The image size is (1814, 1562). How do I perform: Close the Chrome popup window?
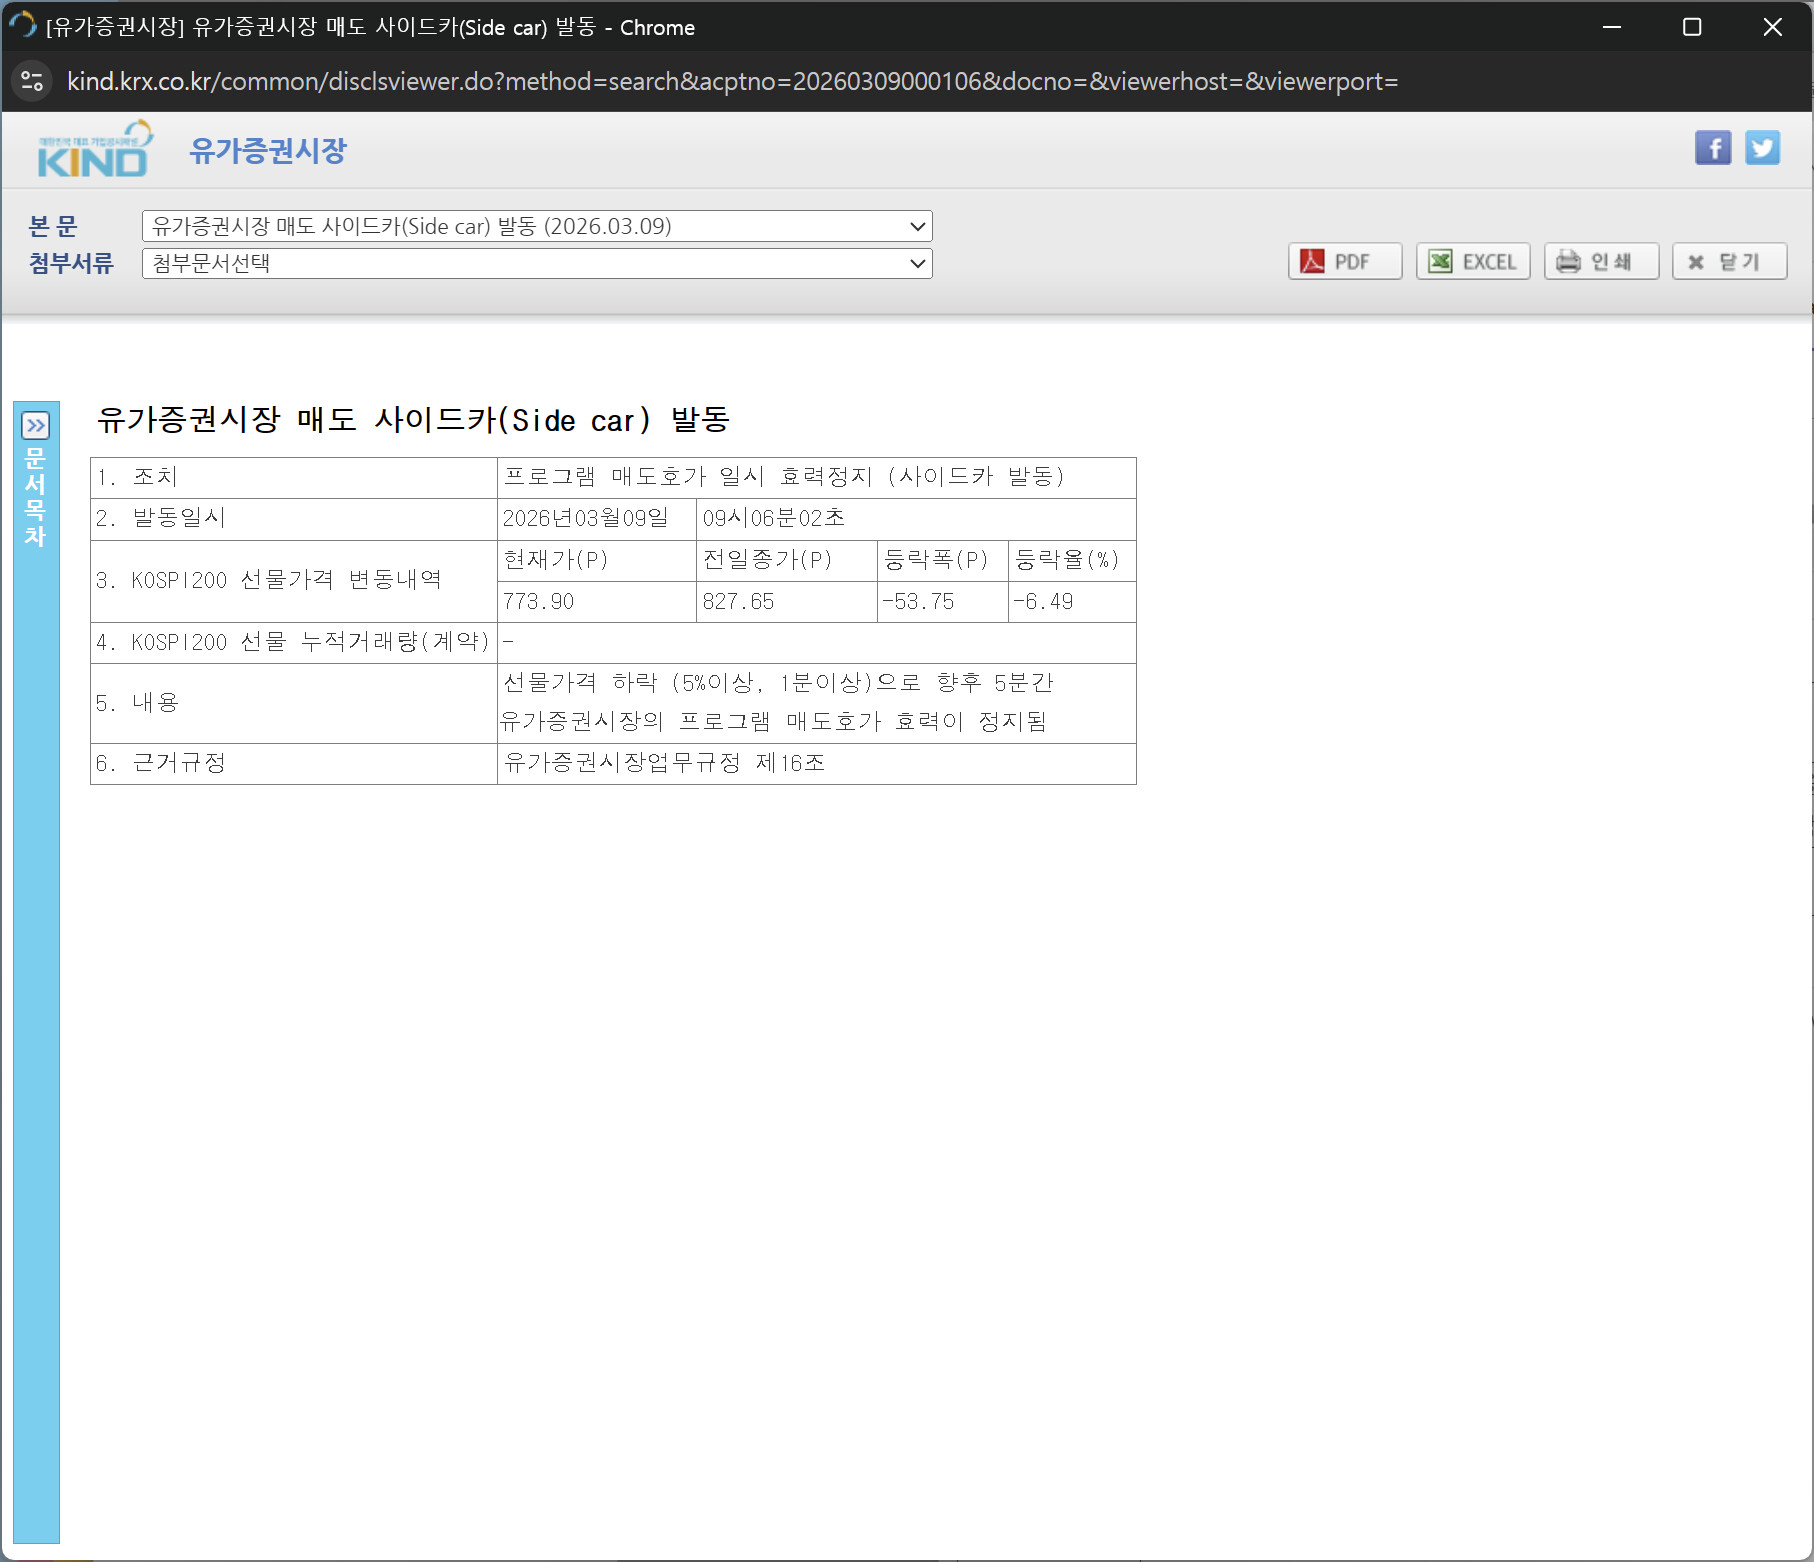coord(1772,27)
